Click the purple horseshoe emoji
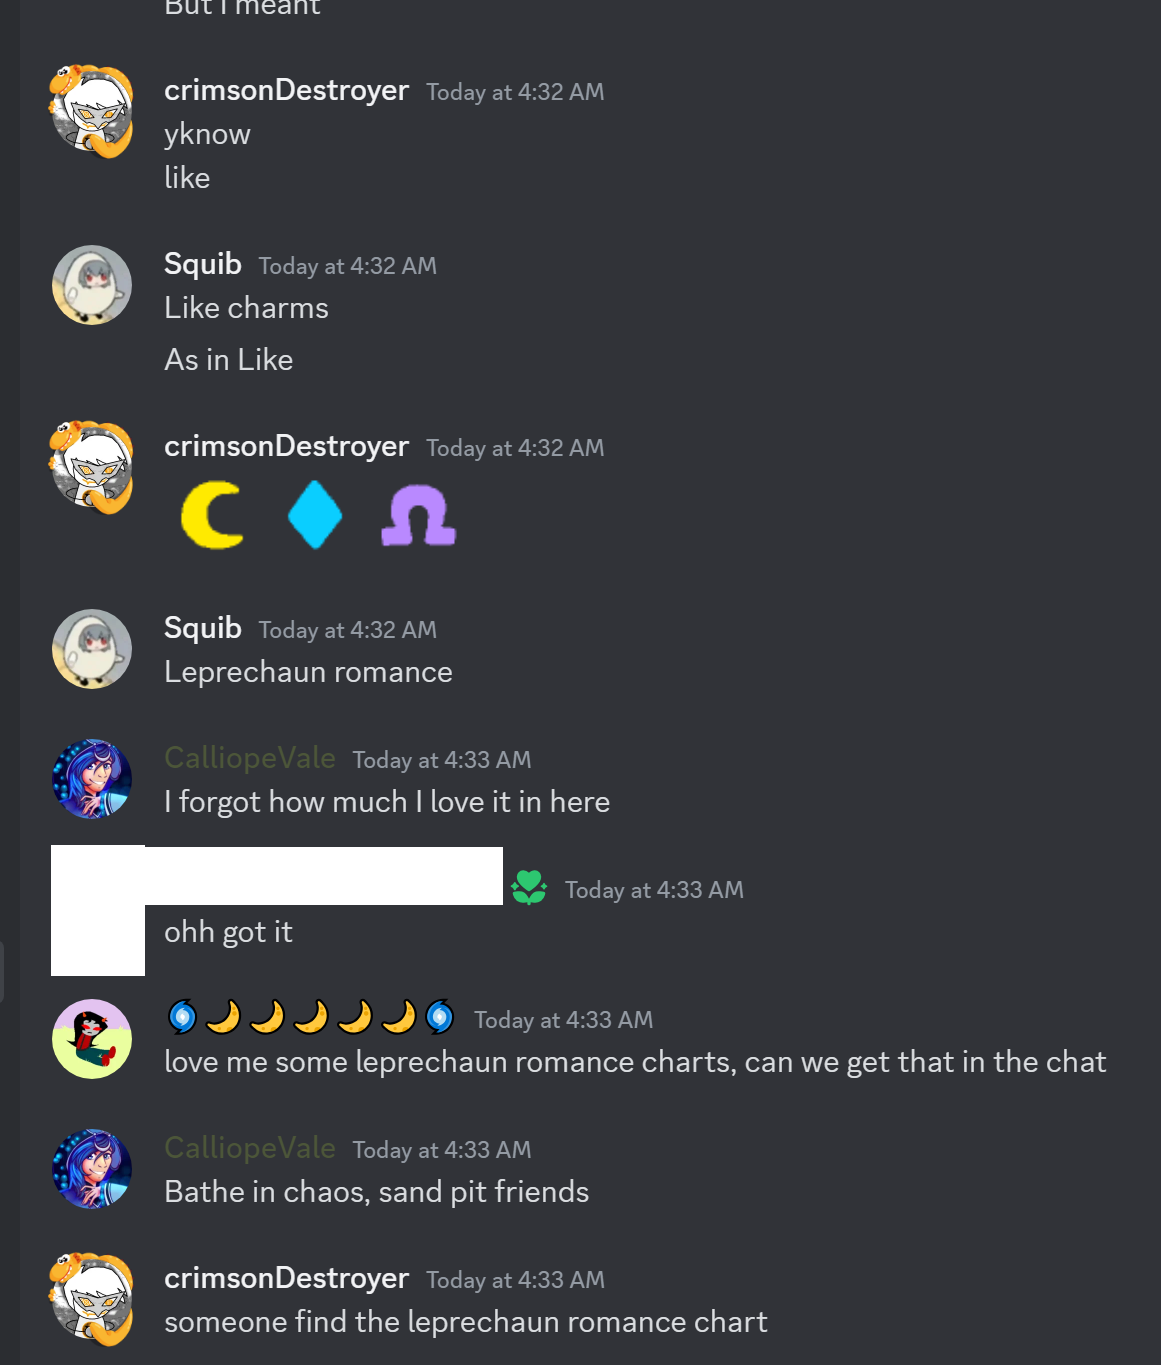Viewport: 1161px width, 1365px height. pos(419,515)
